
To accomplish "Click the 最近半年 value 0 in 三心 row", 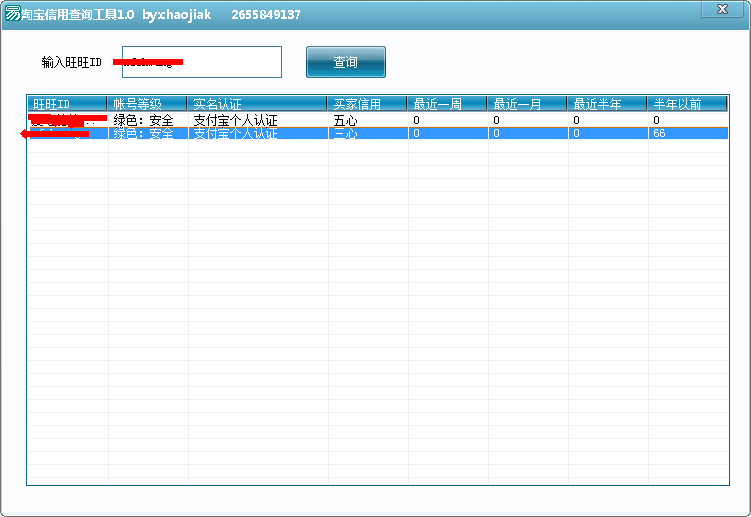I will (x=576, y=133).
